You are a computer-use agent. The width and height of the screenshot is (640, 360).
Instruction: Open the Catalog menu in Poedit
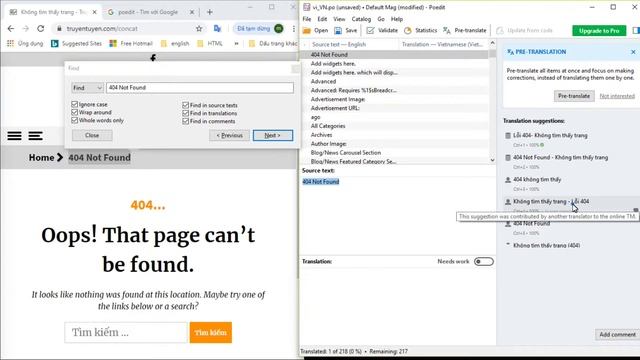point(361,19)
